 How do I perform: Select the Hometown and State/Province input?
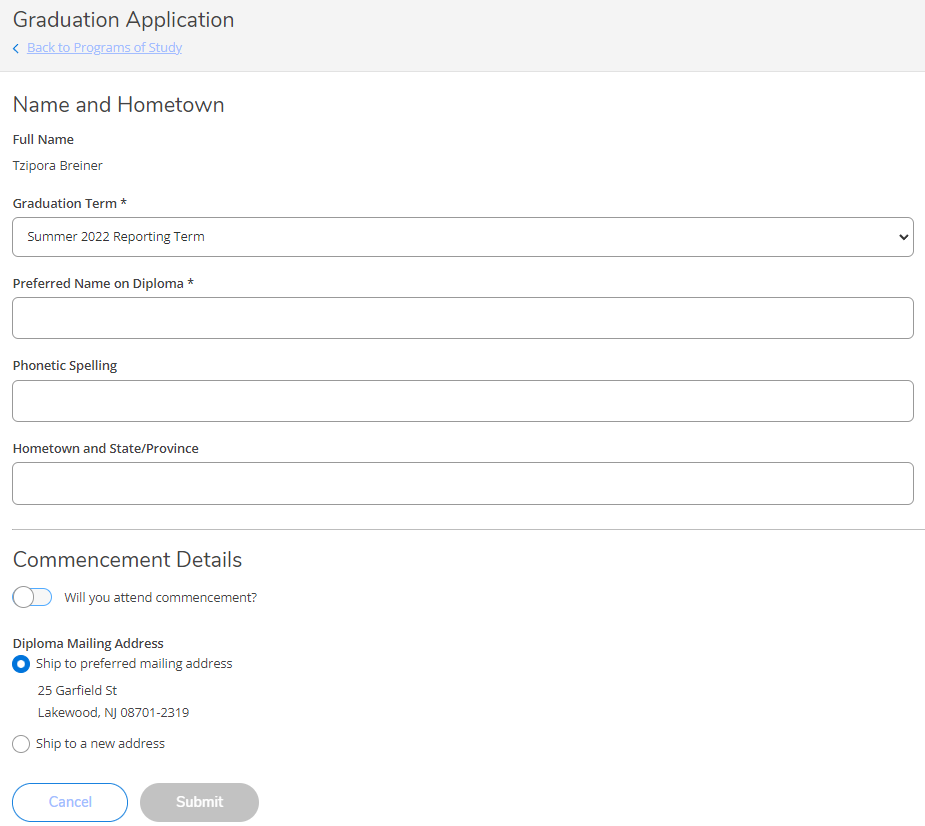click(462, 483)
